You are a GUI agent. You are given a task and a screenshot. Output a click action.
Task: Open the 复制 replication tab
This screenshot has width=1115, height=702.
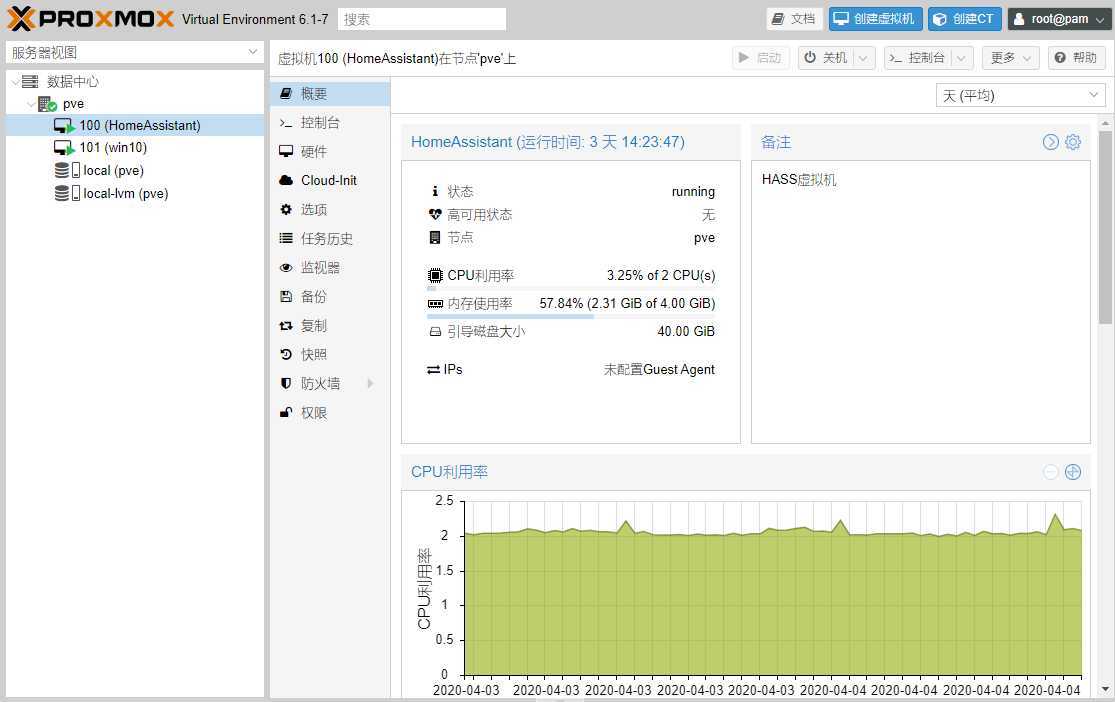pyautogui.click(x=330, y=326)
